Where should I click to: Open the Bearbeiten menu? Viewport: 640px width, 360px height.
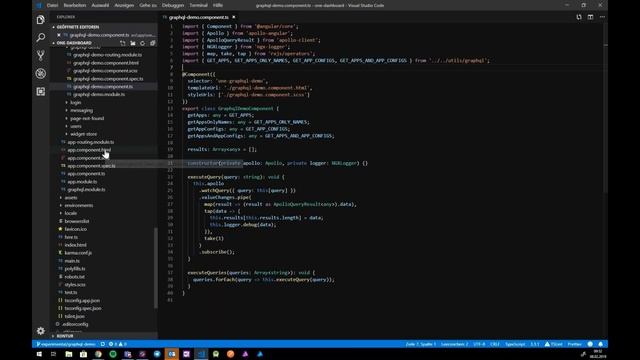[x=75, y=5]
